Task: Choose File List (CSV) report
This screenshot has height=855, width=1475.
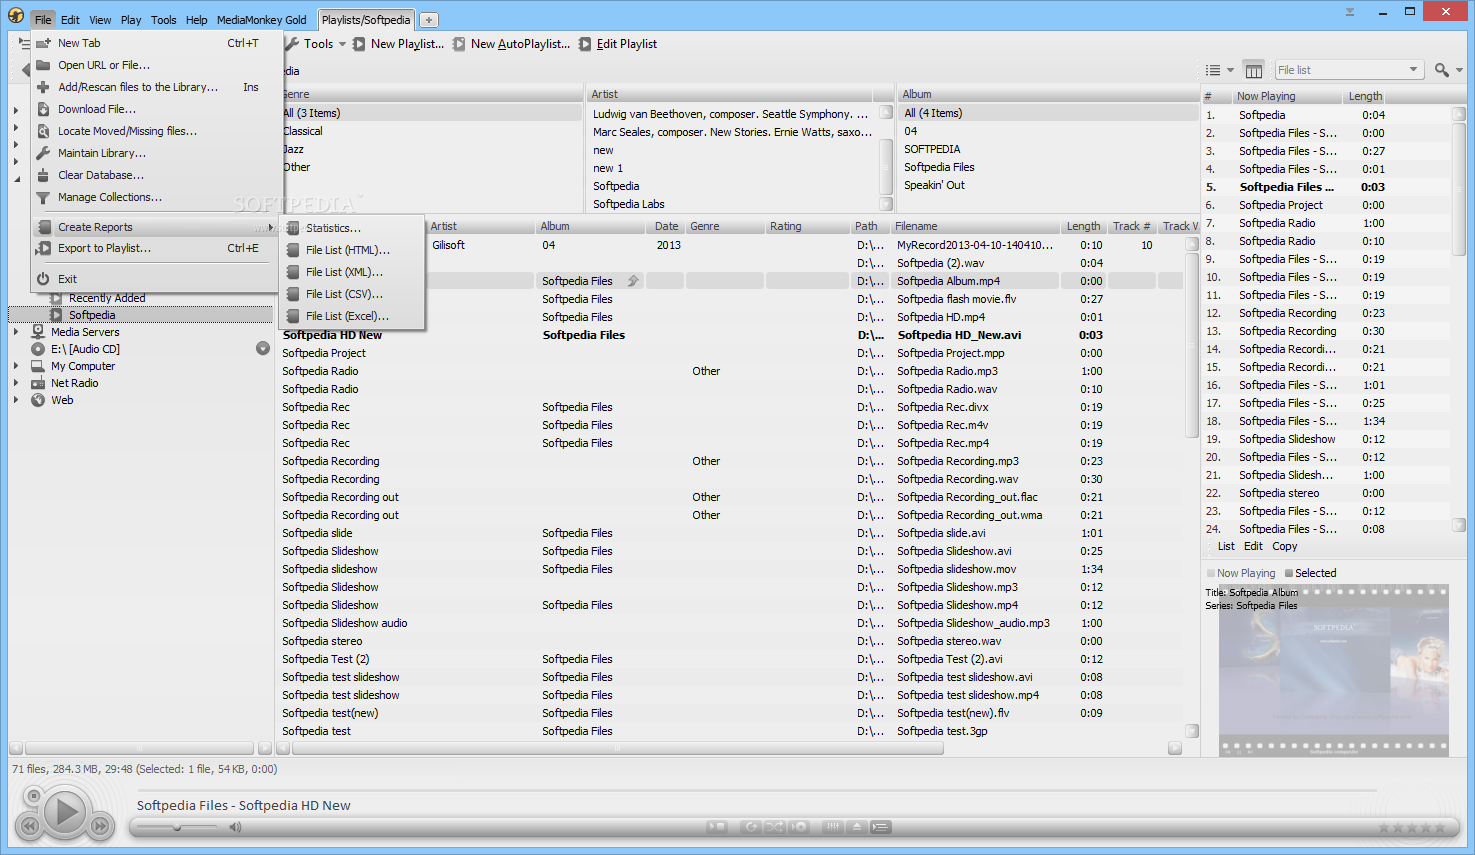Action: pyautogui.click(x=352, y=294)
